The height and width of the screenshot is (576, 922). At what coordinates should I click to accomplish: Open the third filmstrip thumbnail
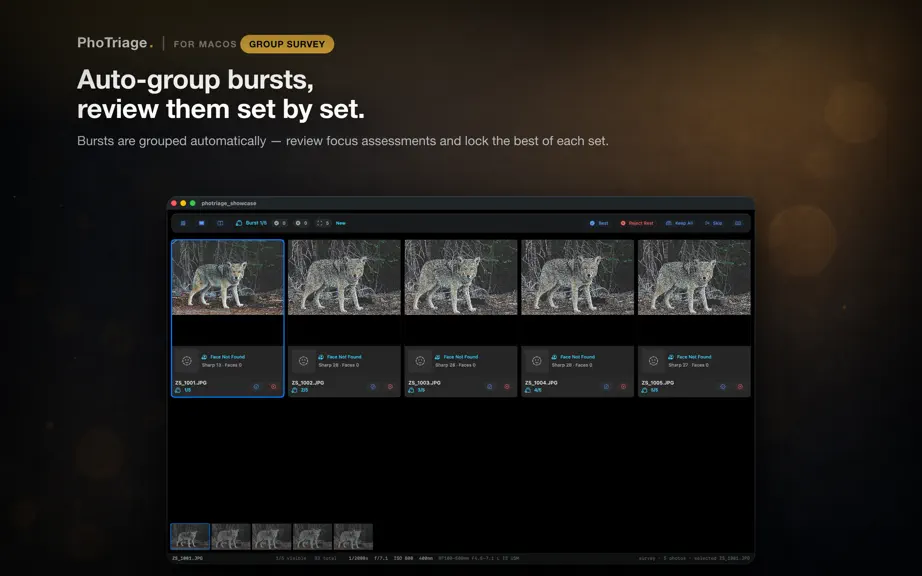272,536
